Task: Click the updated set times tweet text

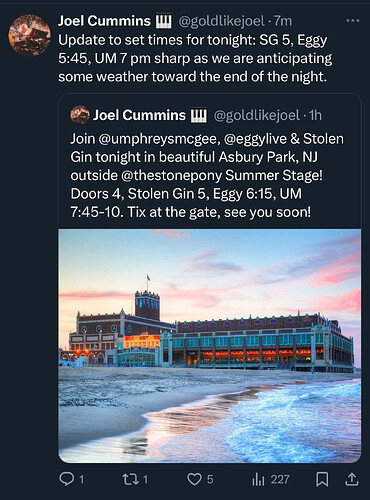Action: (195, 58)
